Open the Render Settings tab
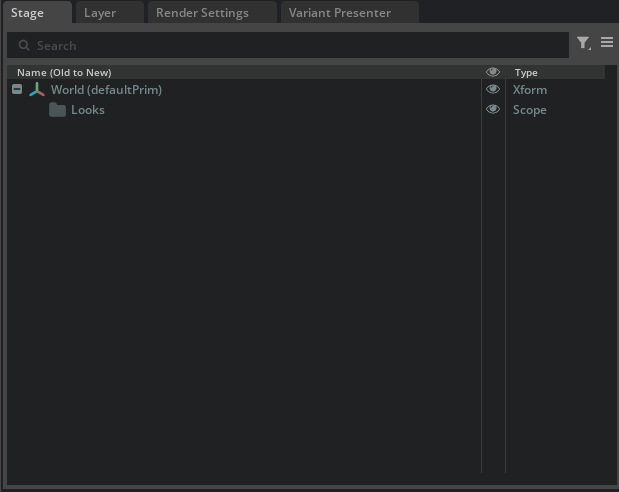Viewport: 619px width, 492px height. (201, 13)
